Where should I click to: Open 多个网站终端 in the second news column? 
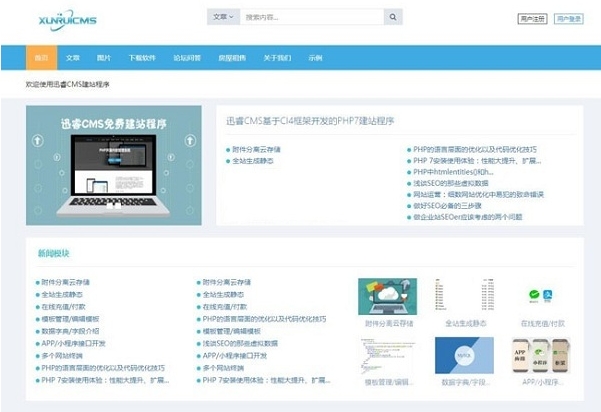coord(223,368)
